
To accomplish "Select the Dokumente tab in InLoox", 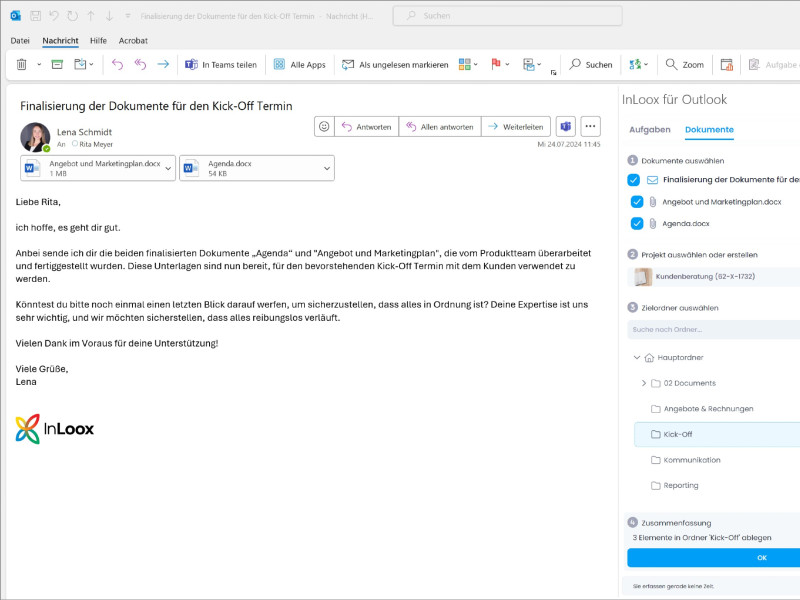I will point(709,130).
